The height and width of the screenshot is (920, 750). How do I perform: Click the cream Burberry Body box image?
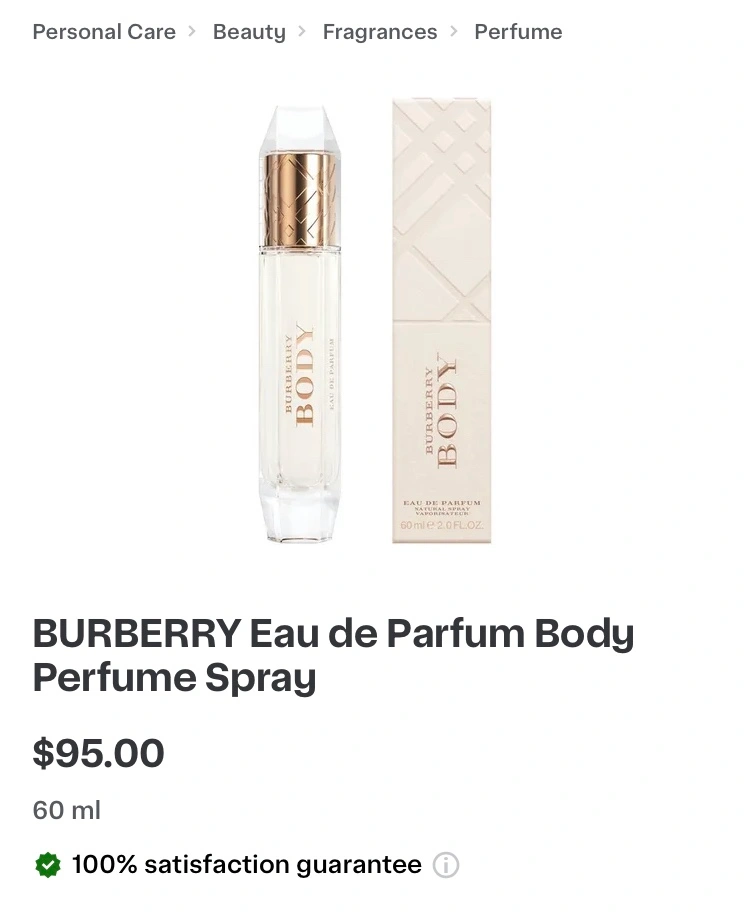point(441,321)
